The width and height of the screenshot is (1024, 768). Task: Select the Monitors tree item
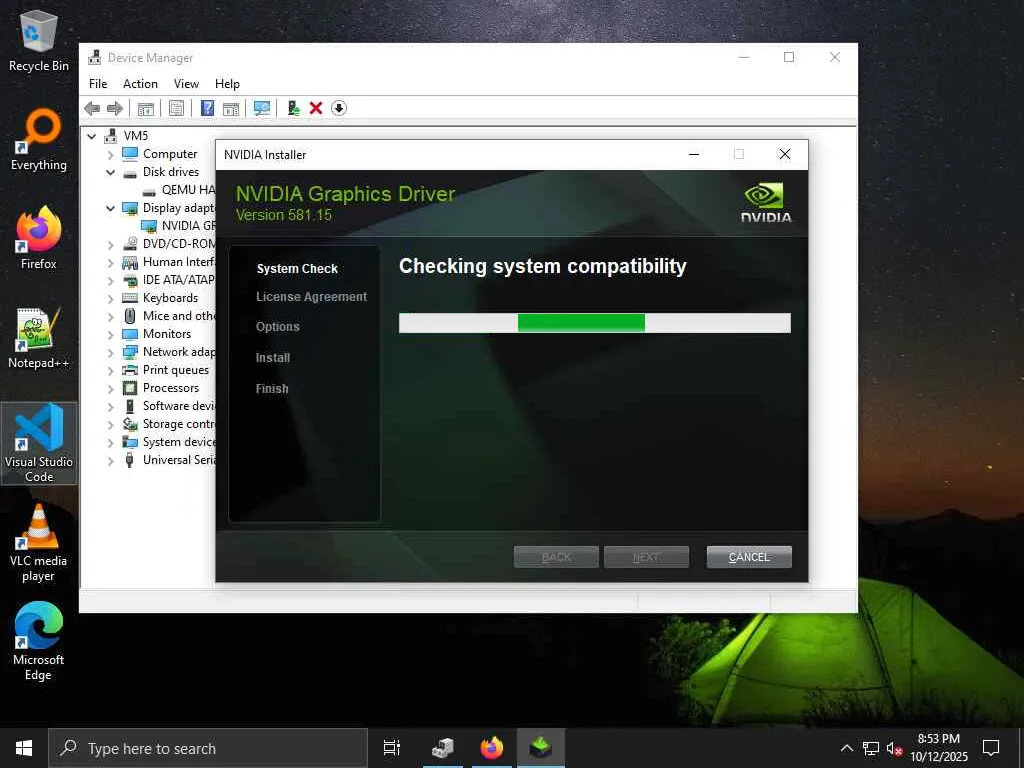(167, 334)
